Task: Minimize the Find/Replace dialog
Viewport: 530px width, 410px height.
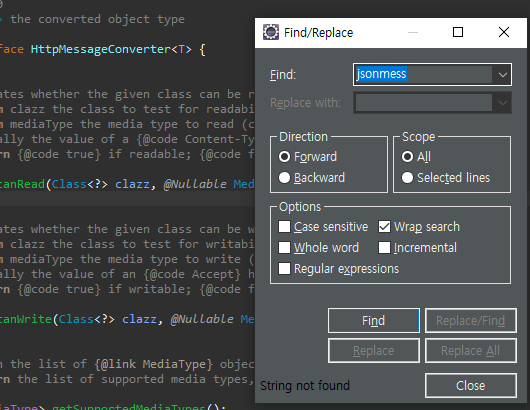Action: [413, 32]
